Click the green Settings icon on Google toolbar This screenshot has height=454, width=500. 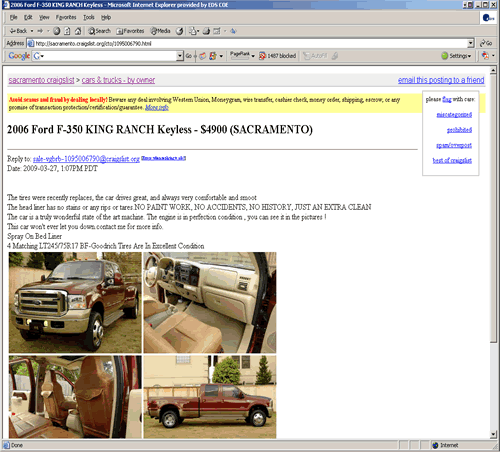(x=444, y=56)
